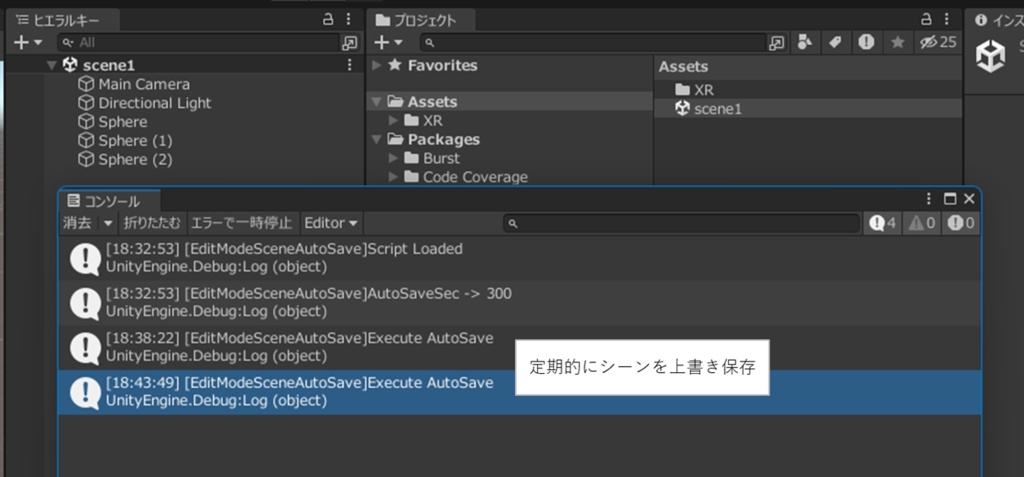Screen dimensions: 1024x477
Task: Open the Project create (+) menu
Action: click(389, 42)
